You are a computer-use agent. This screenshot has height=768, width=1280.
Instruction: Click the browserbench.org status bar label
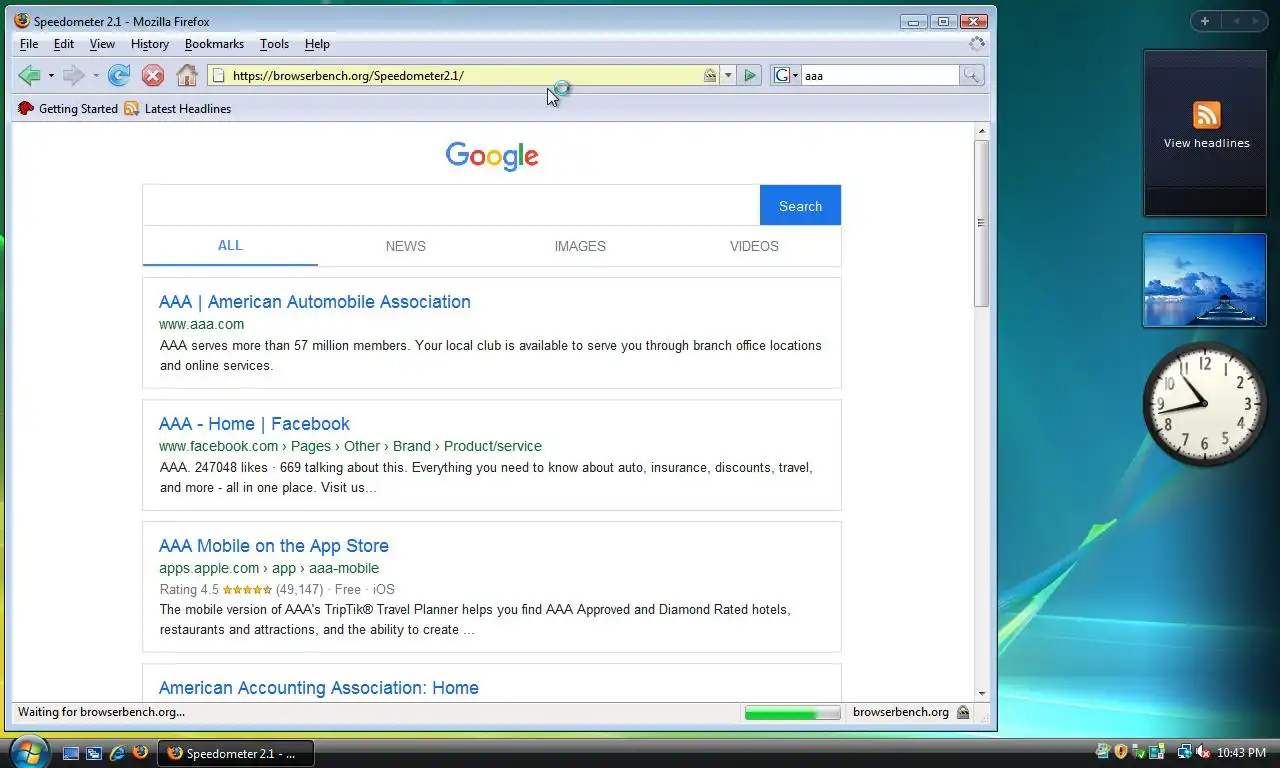tap(900, 712)
